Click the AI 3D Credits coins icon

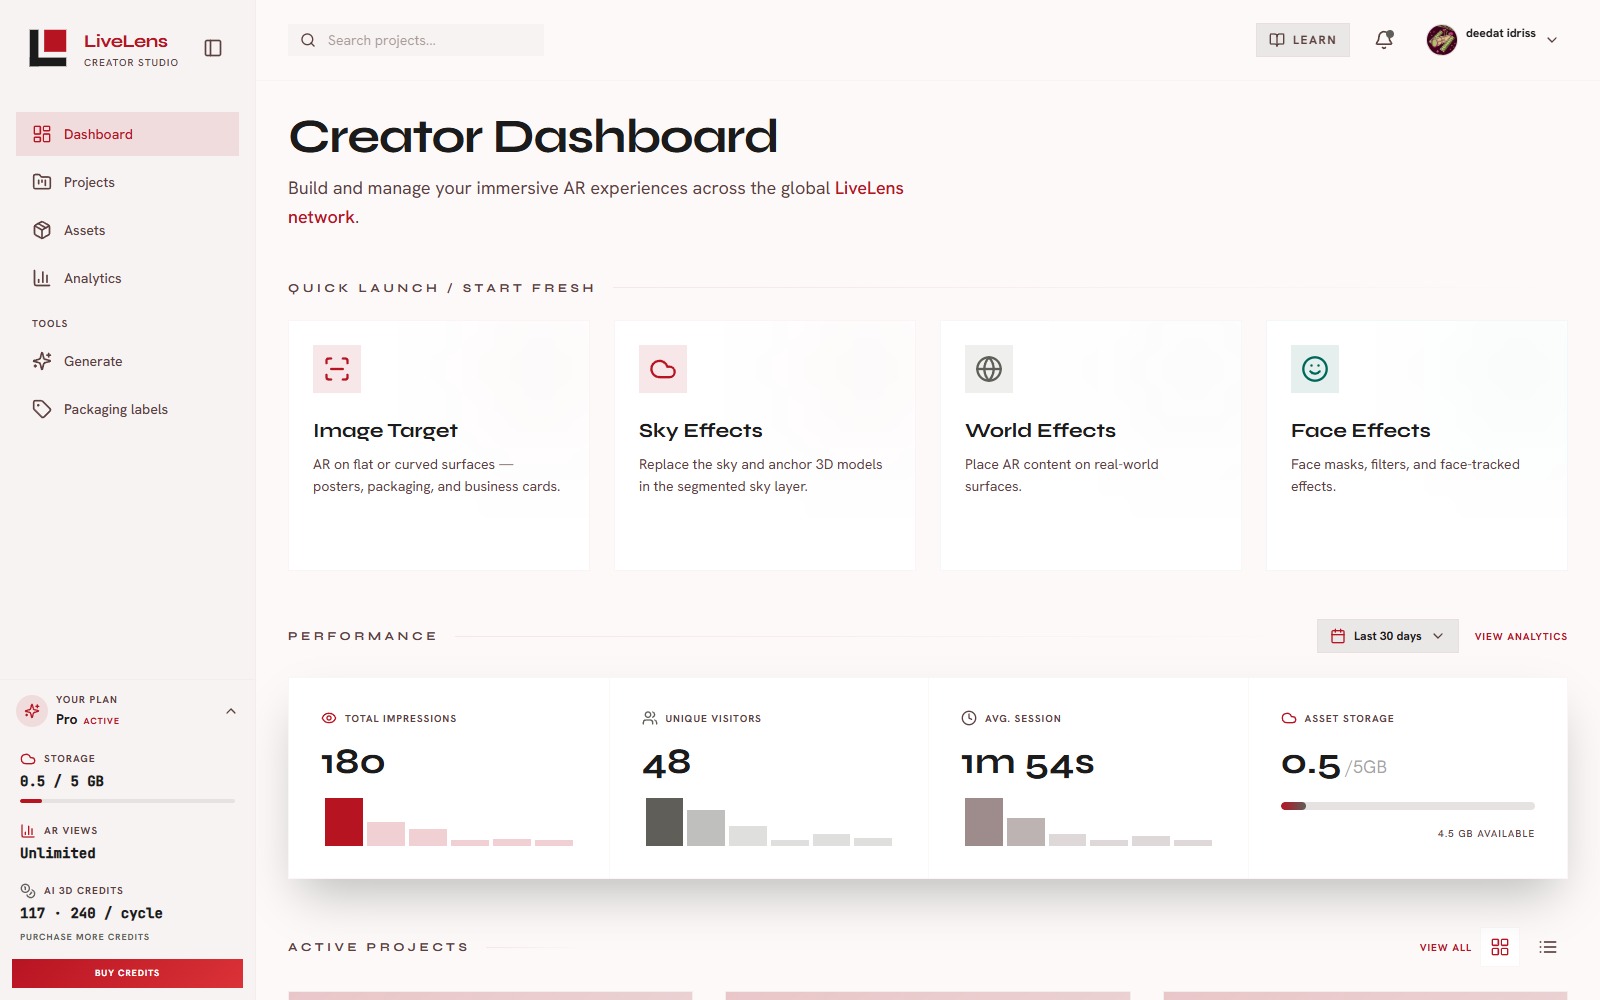pos(28,891)
